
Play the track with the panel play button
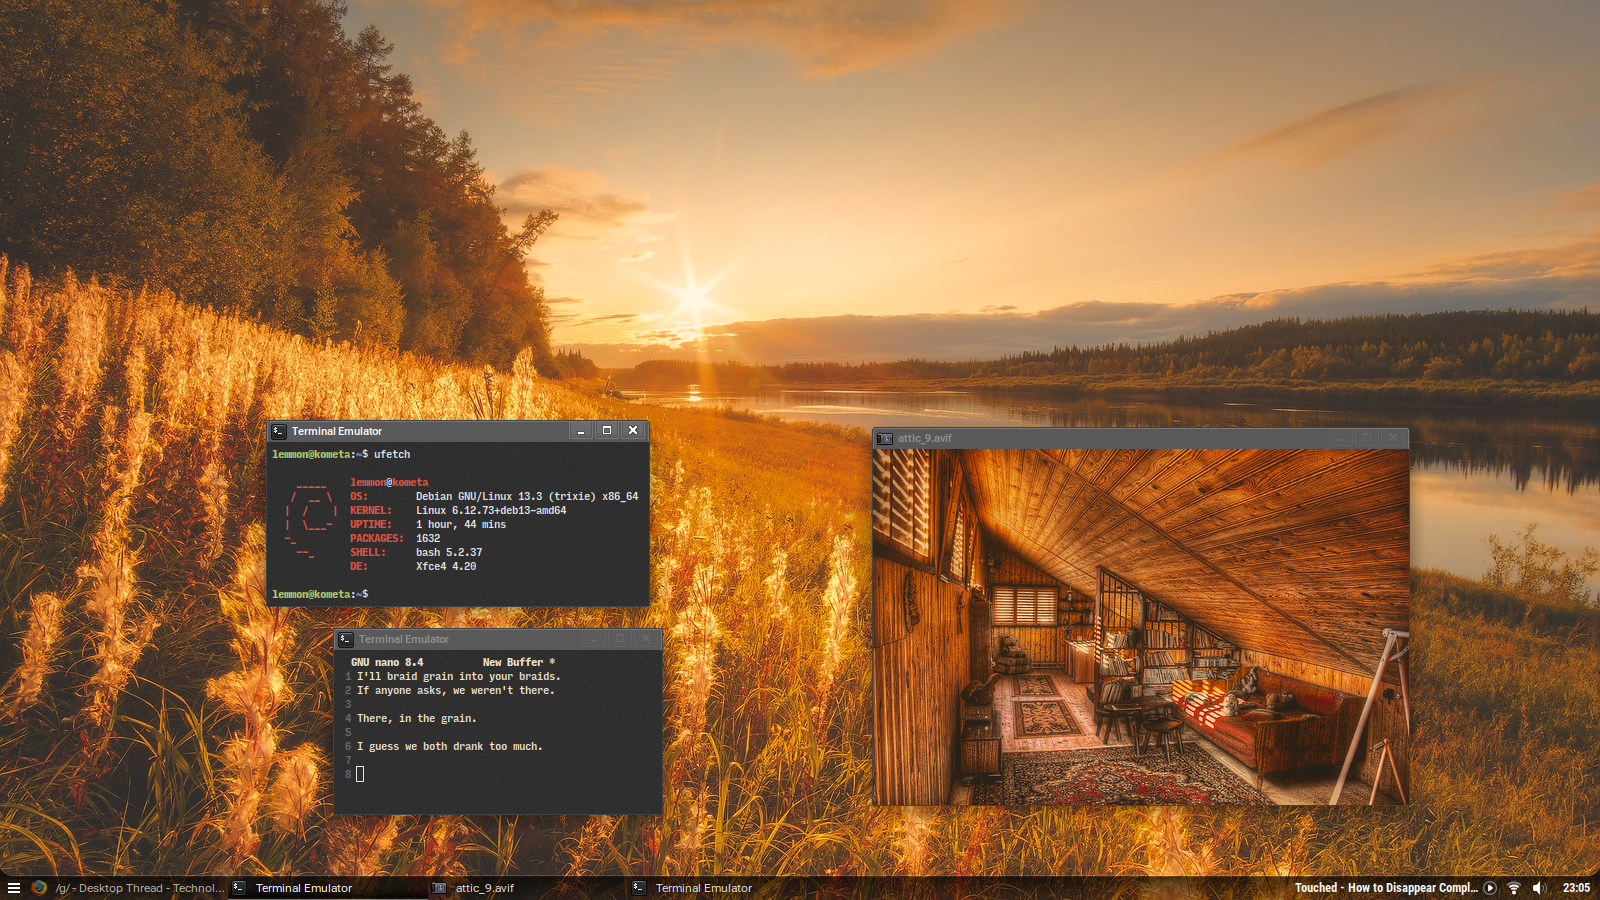tap(1490, 888)
